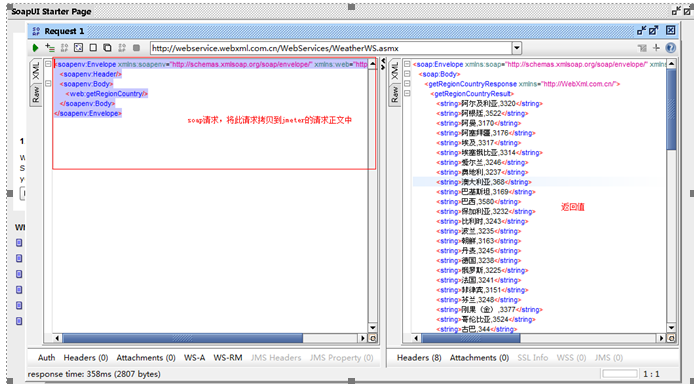Click the soapenv:Header line in request
The width and height of the screenshot is (694, 384).
(x=91, y=74)
